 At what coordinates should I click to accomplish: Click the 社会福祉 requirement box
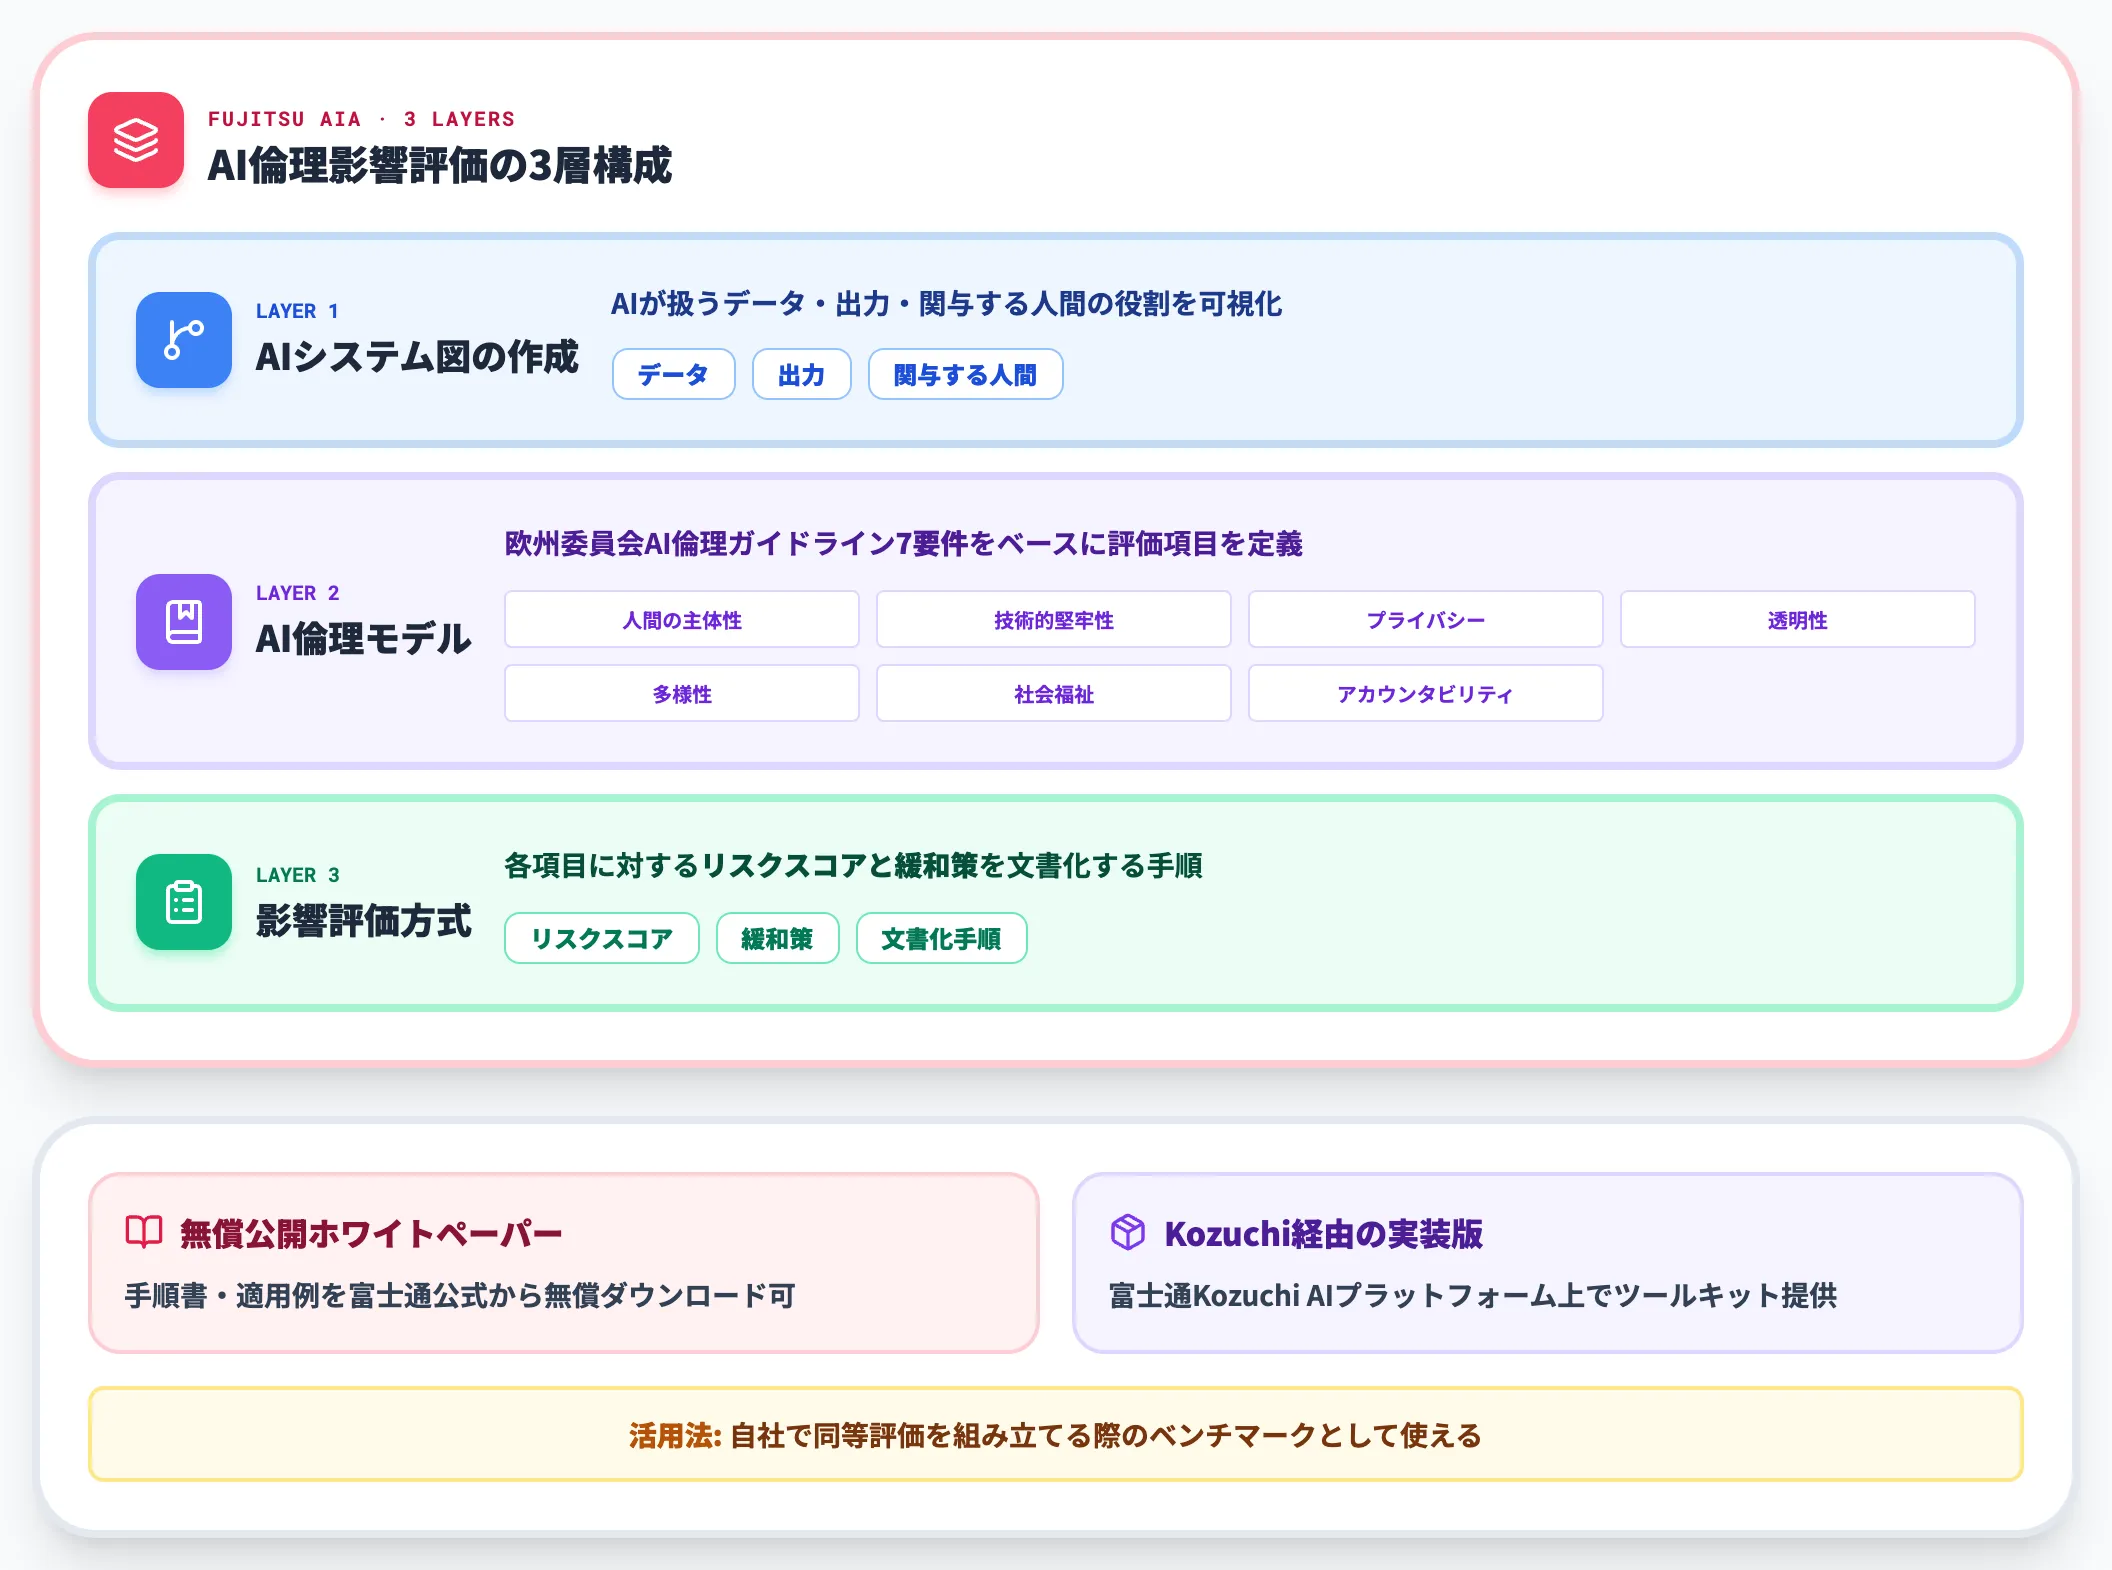click(1054, 694)
